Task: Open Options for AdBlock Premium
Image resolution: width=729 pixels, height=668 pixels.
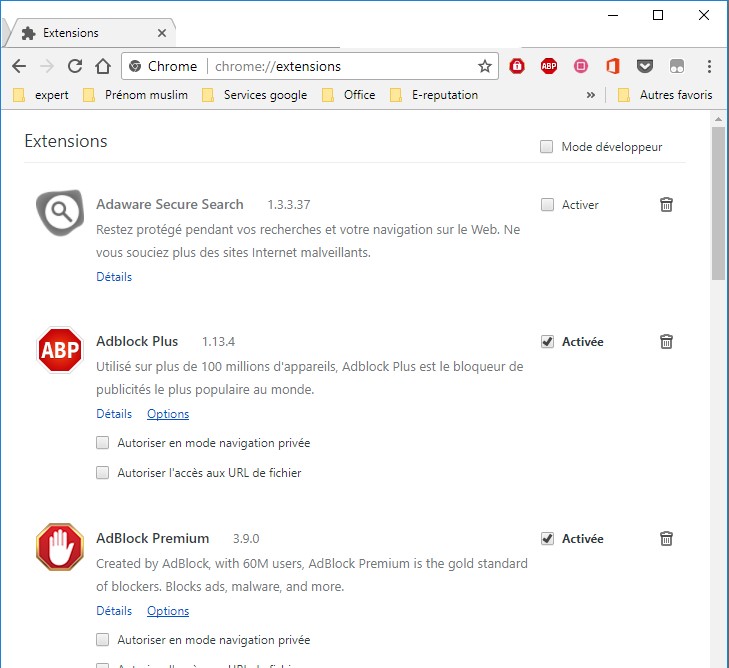Action: 168,611
